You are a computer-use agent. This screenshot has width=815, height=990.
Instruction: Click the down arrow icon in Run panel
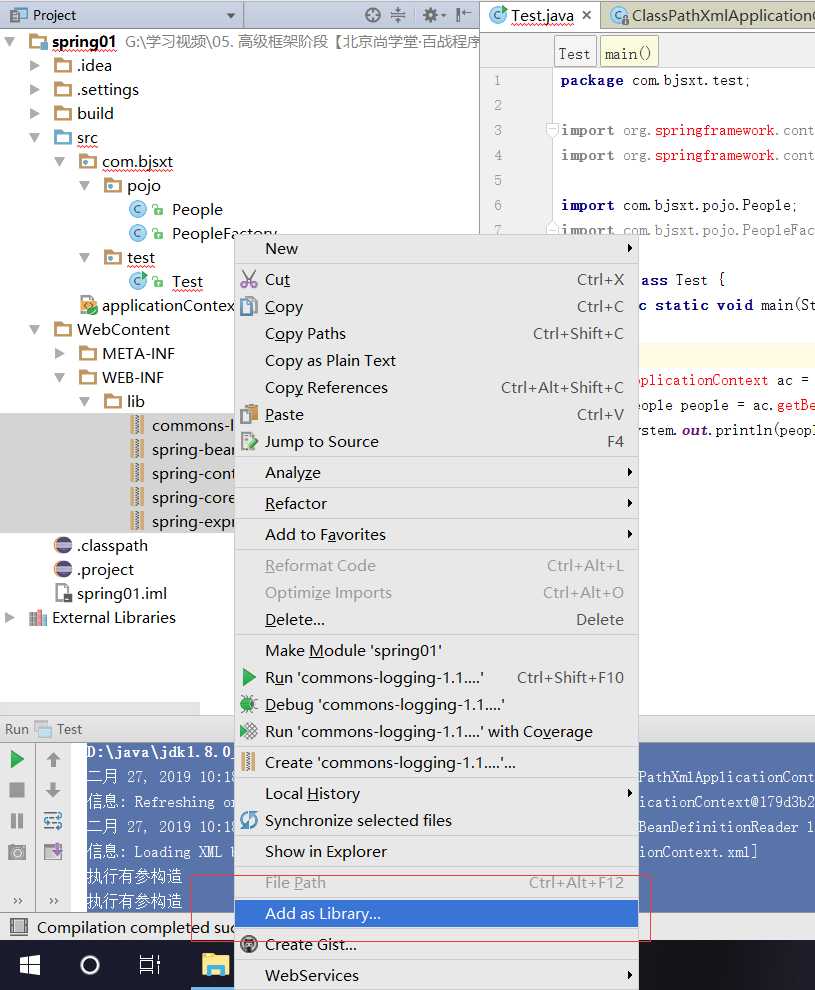pyautogui.click(x=53, y=790)
